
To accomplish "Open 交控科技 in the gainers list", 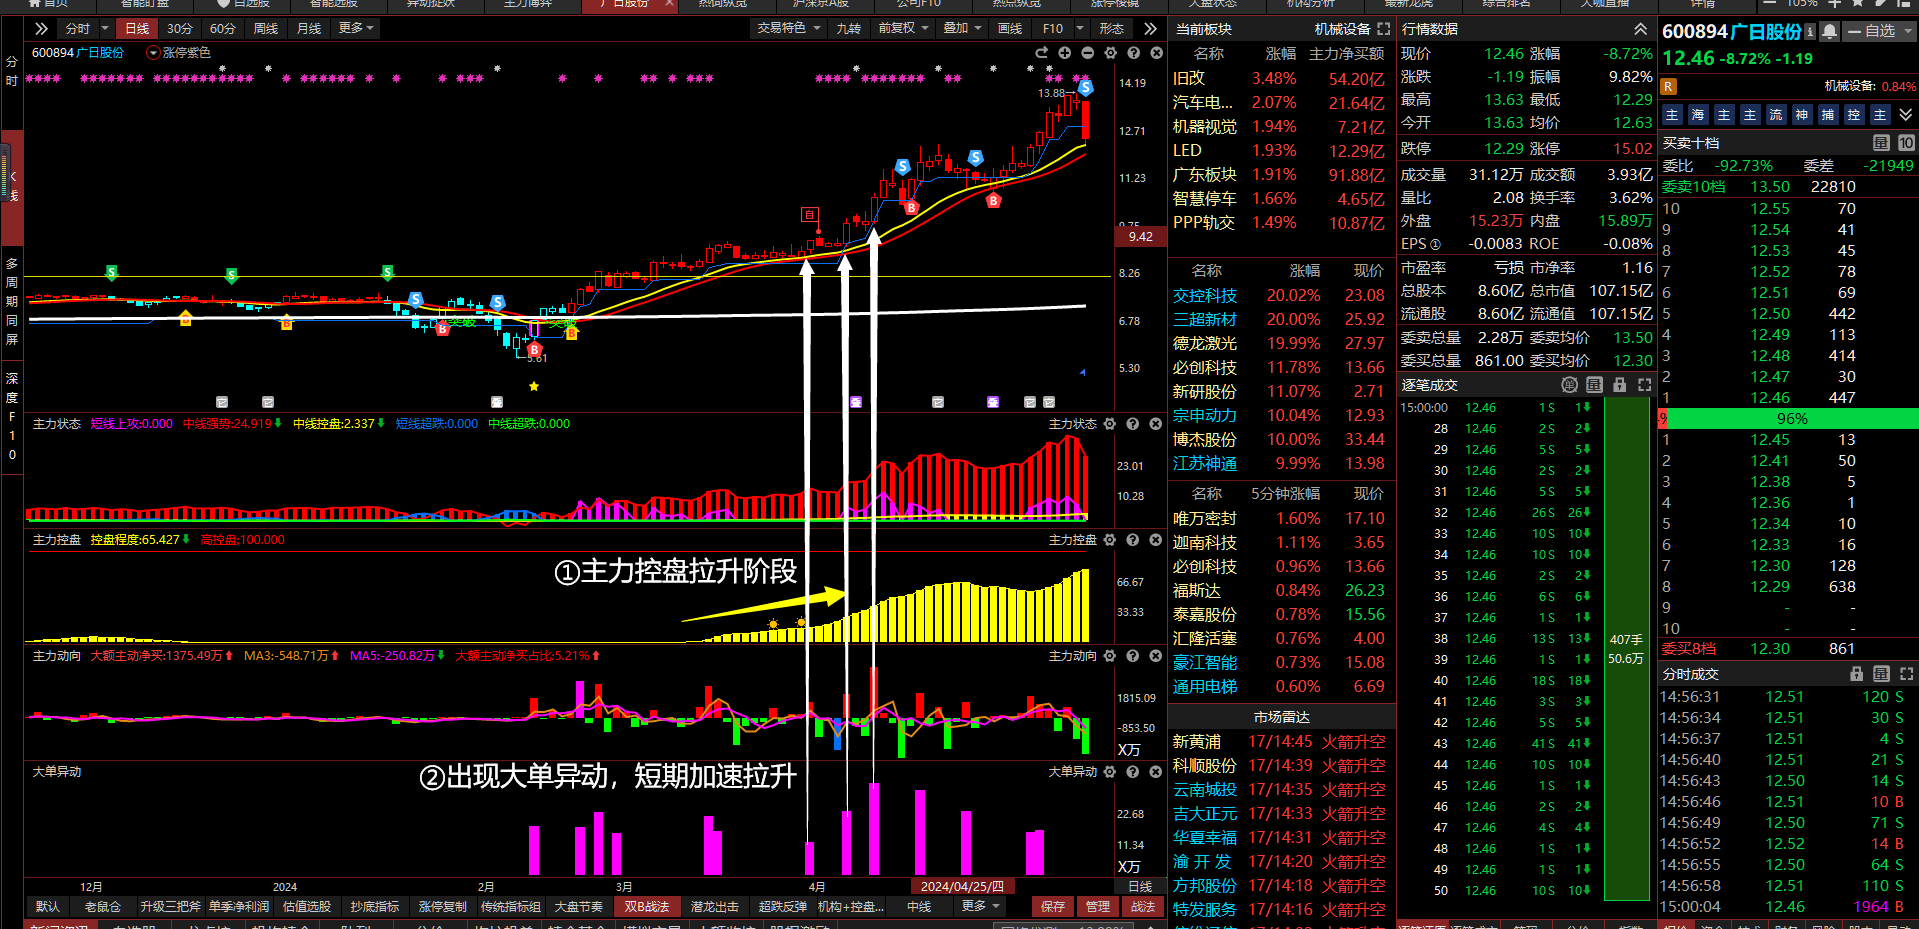I will pyautogui.click(x=1205, y=296).
